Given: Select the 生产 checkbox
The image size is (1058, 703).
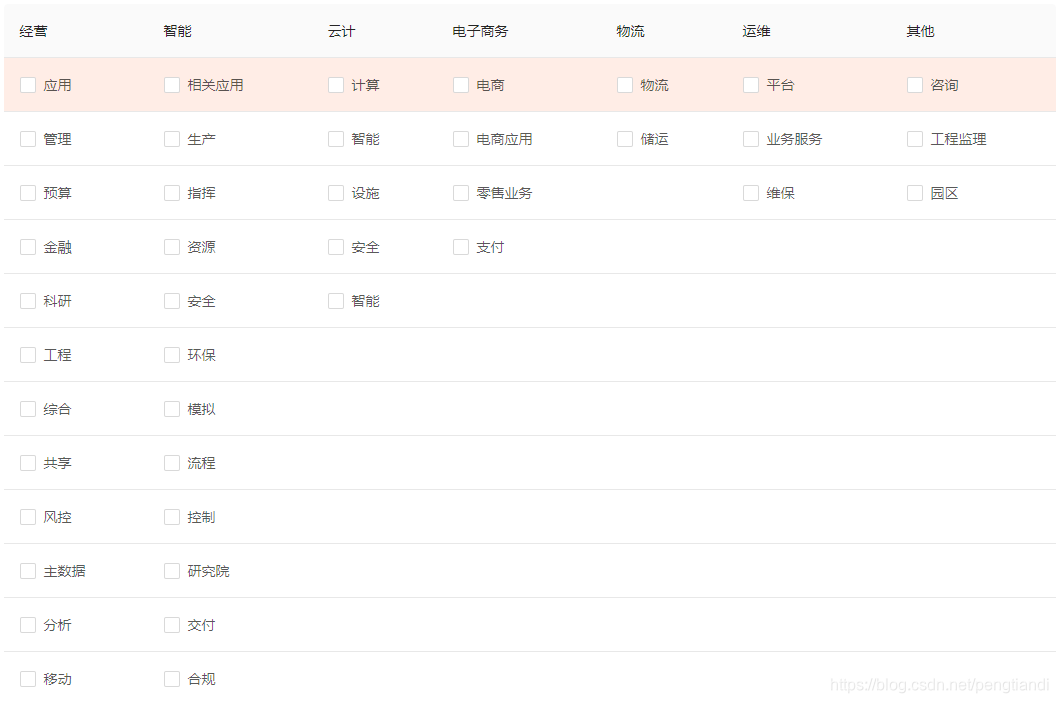Looking at the screenshot, I should tap(172, 139).
